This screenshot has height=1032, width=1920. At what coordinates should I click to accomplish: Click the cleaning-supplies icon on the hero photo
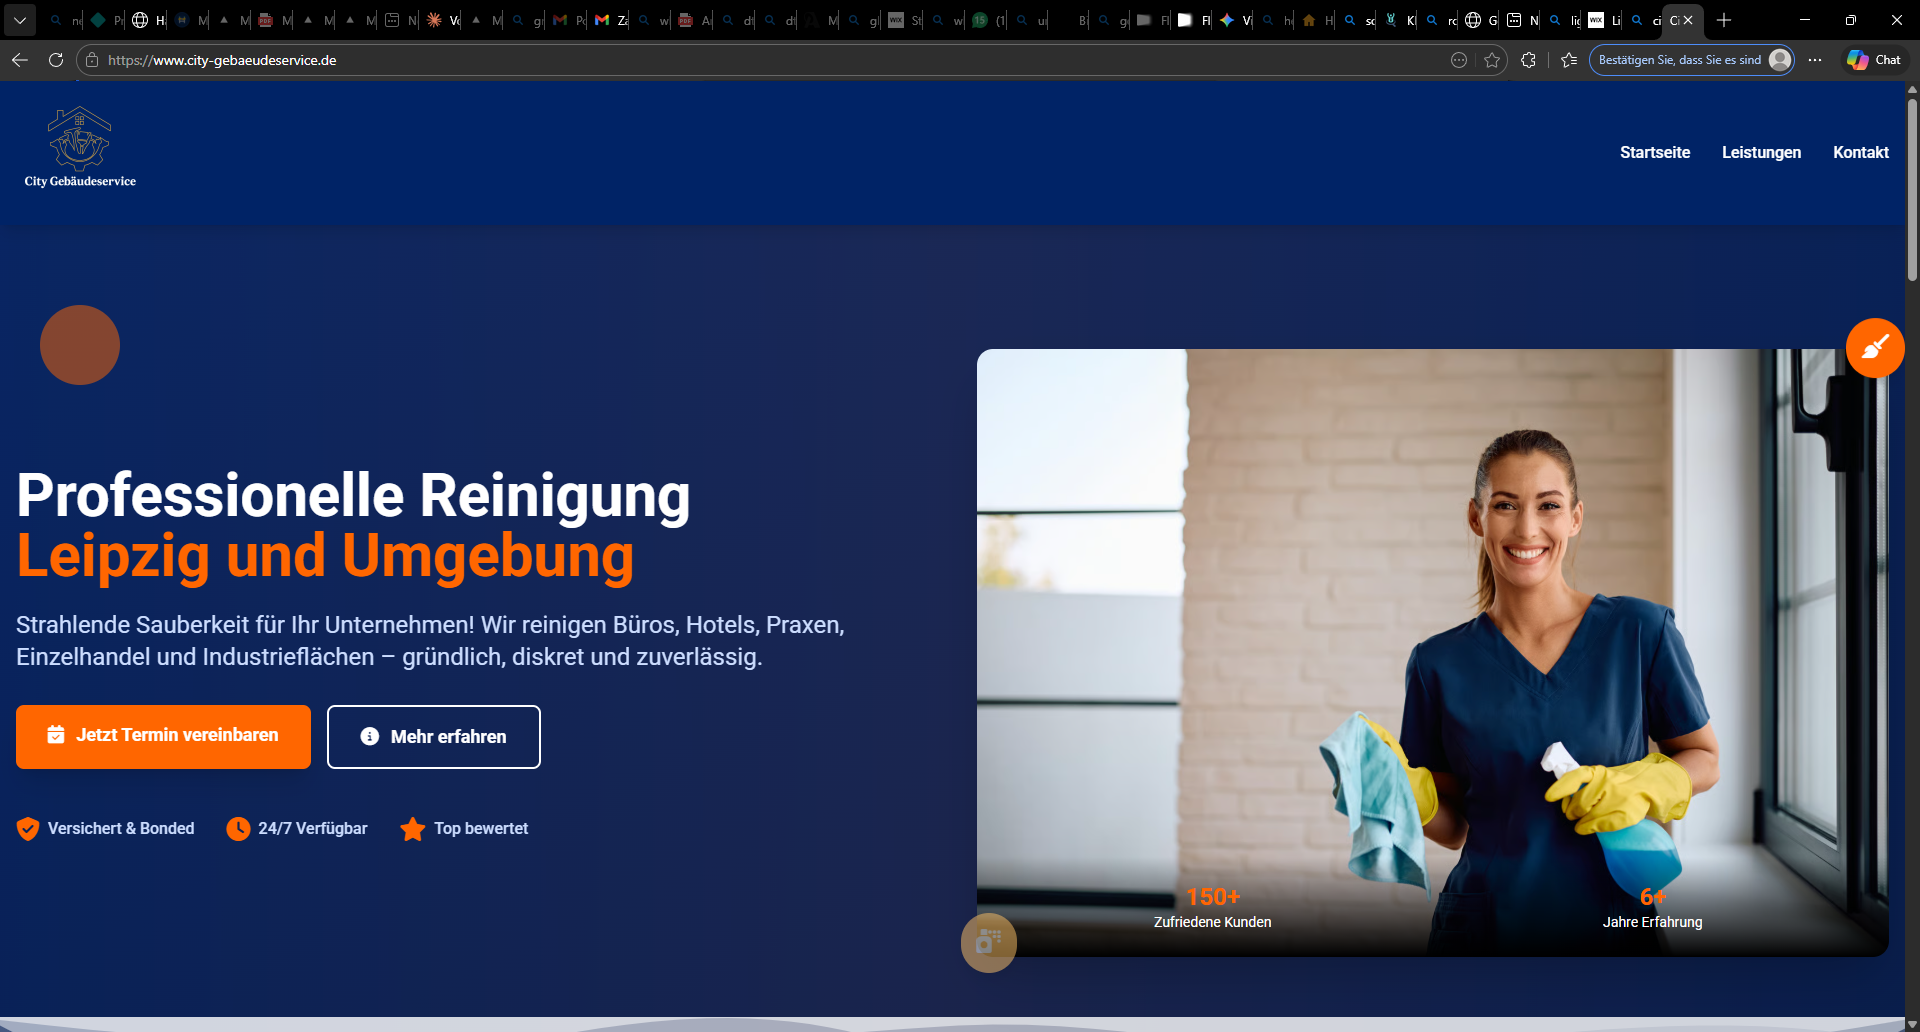pyautogui.click(x=988, y=942)
